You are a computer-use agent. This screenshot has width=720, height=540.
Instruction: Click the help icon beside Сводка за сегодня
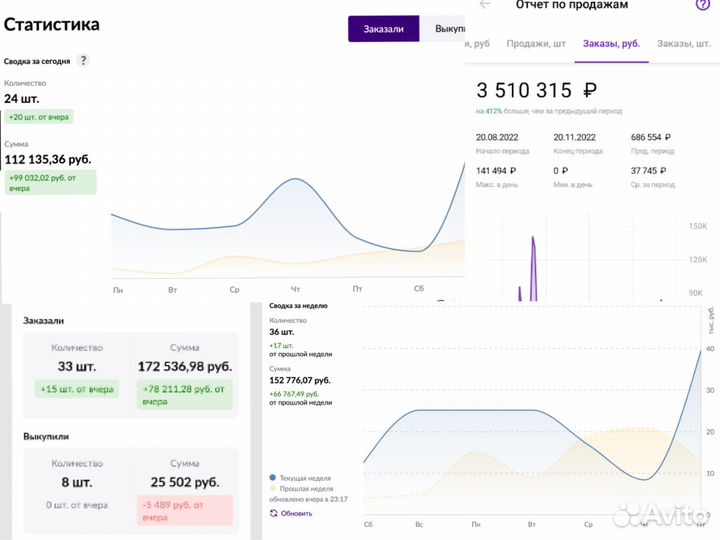coord(83,61)
